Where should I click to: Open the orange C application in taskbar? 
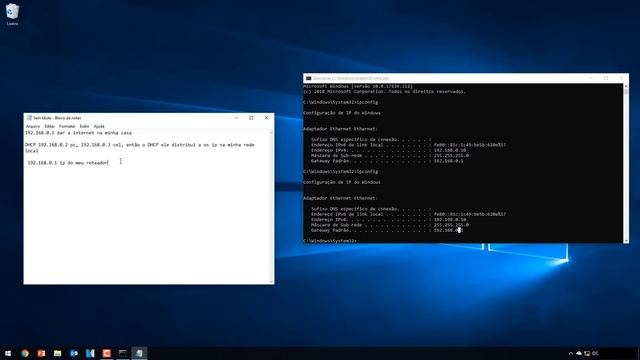point(107,353)
